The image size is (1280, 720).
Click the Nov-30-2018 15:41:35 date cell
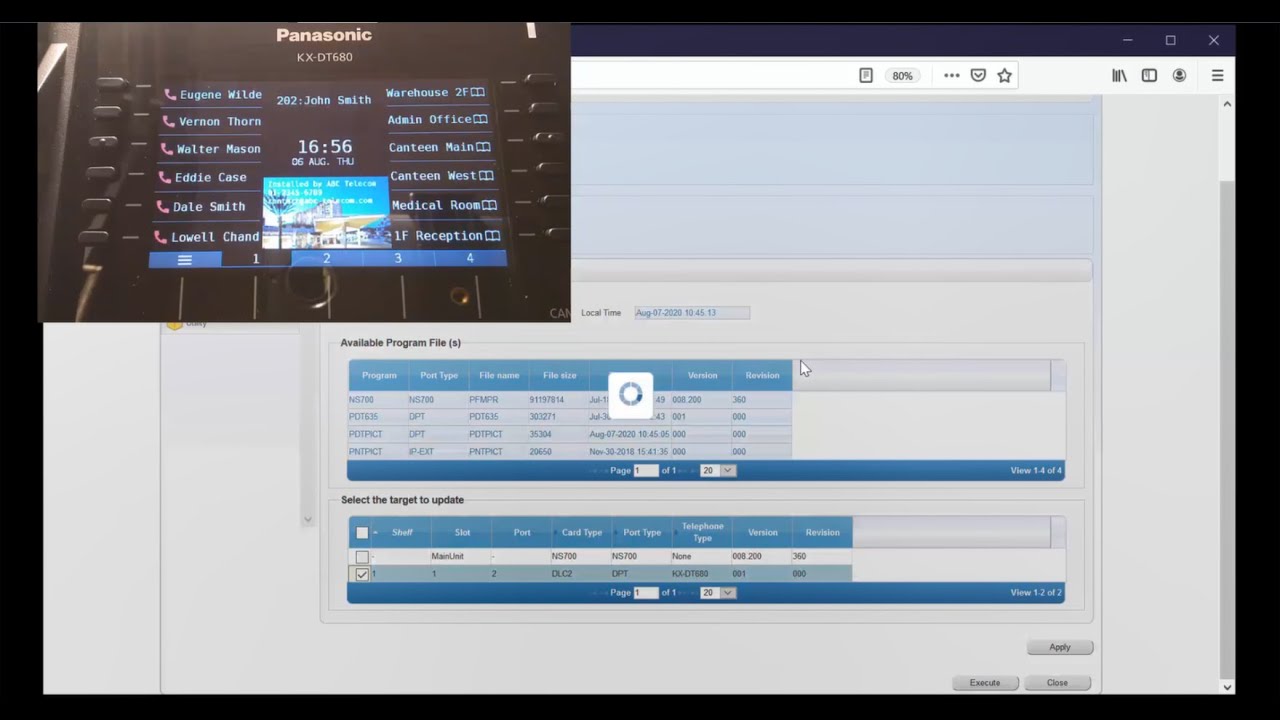point(629,452)
